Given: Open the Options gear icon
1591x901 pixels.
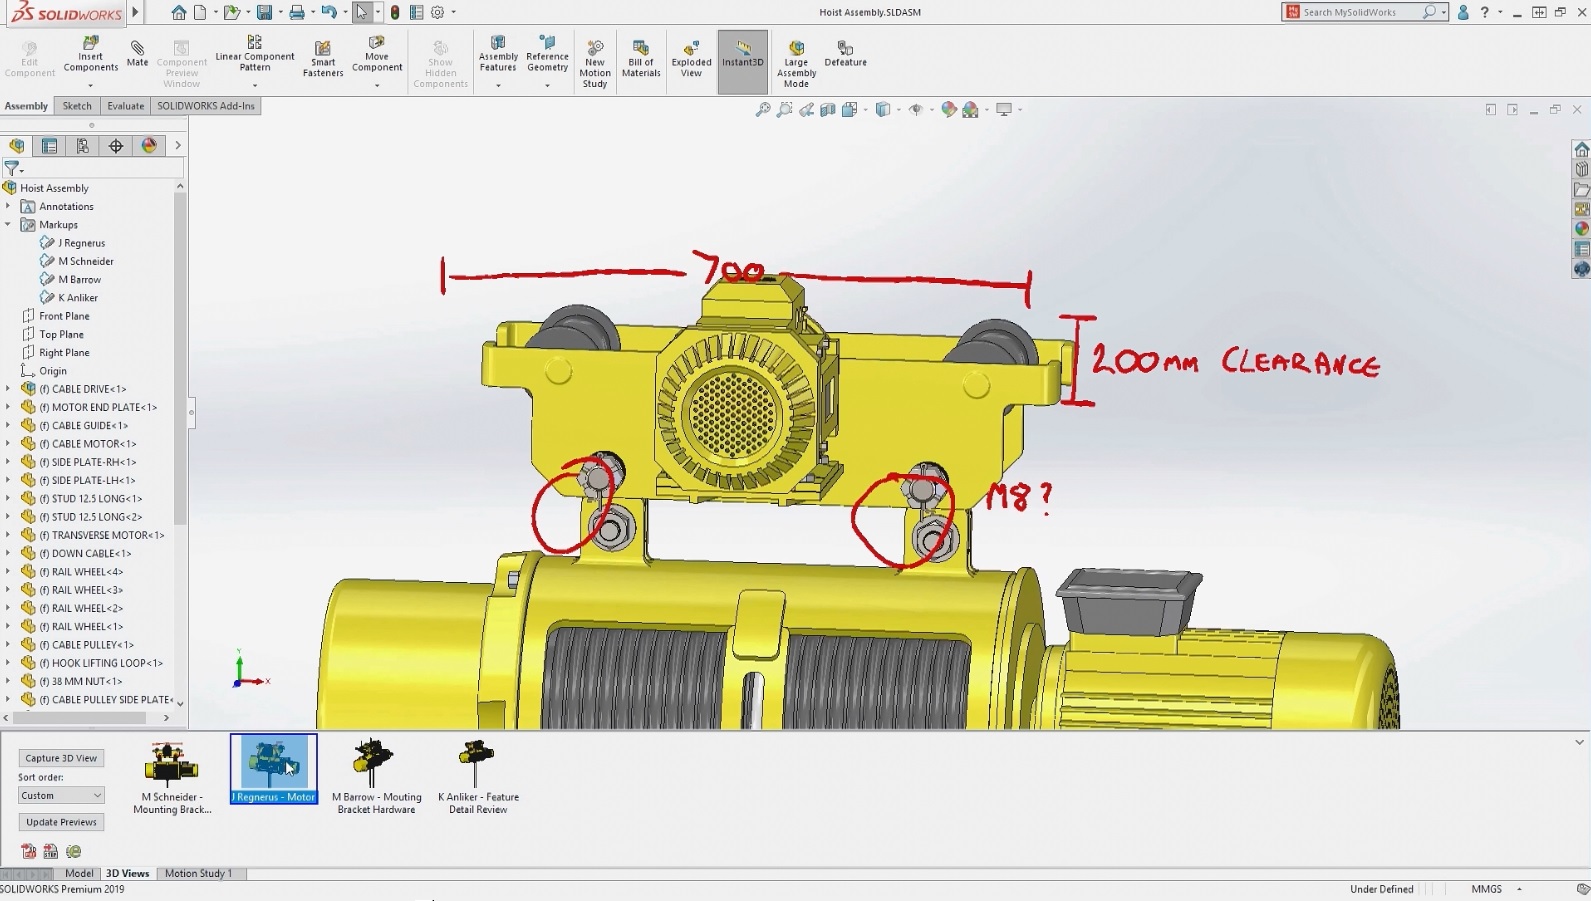Looking at the screenshot, I should [437, 12].
